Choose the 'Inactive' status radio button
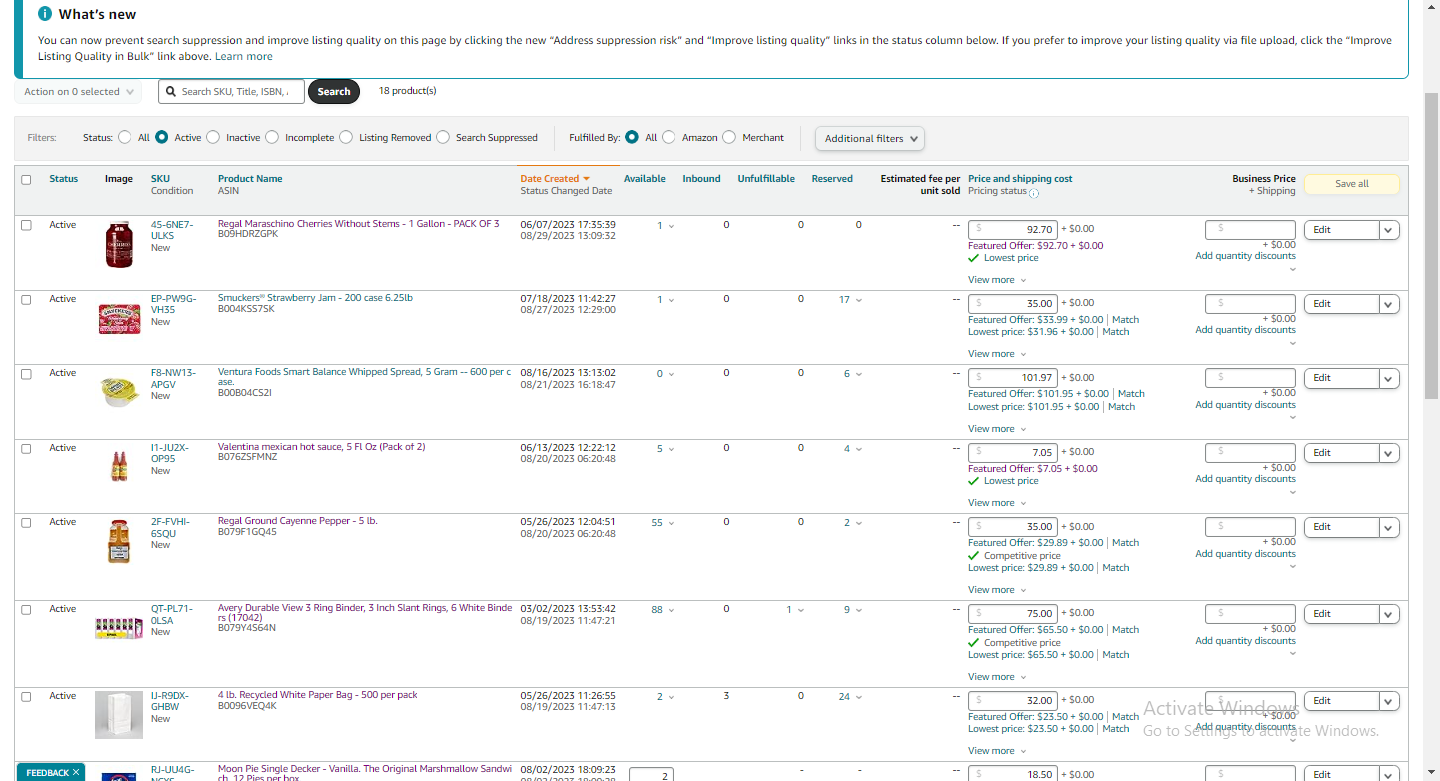Screen dimensions: 1440x781 [x=213, y=138]
